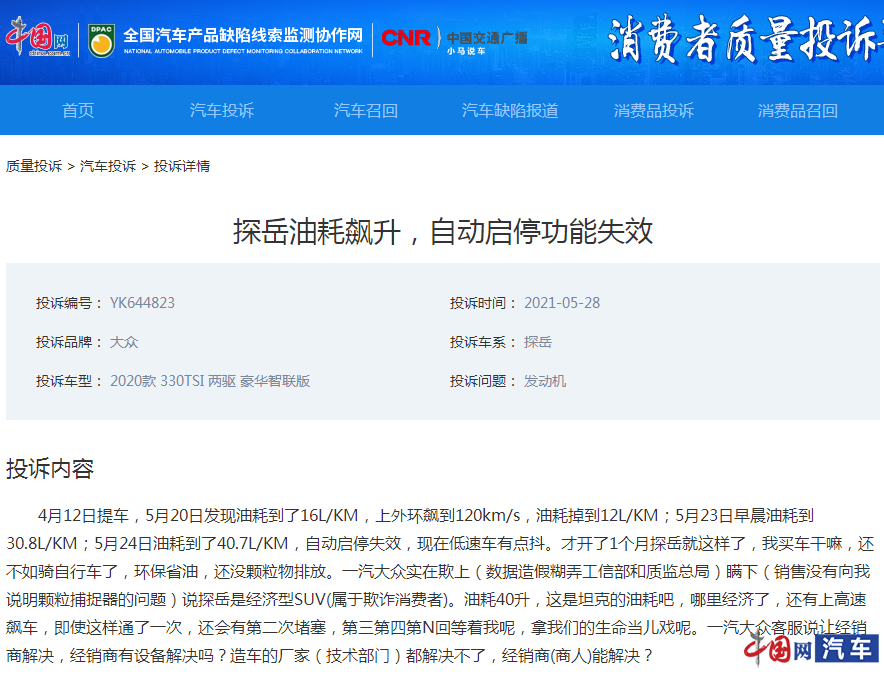Click the brand value 大众

[124, 342]
